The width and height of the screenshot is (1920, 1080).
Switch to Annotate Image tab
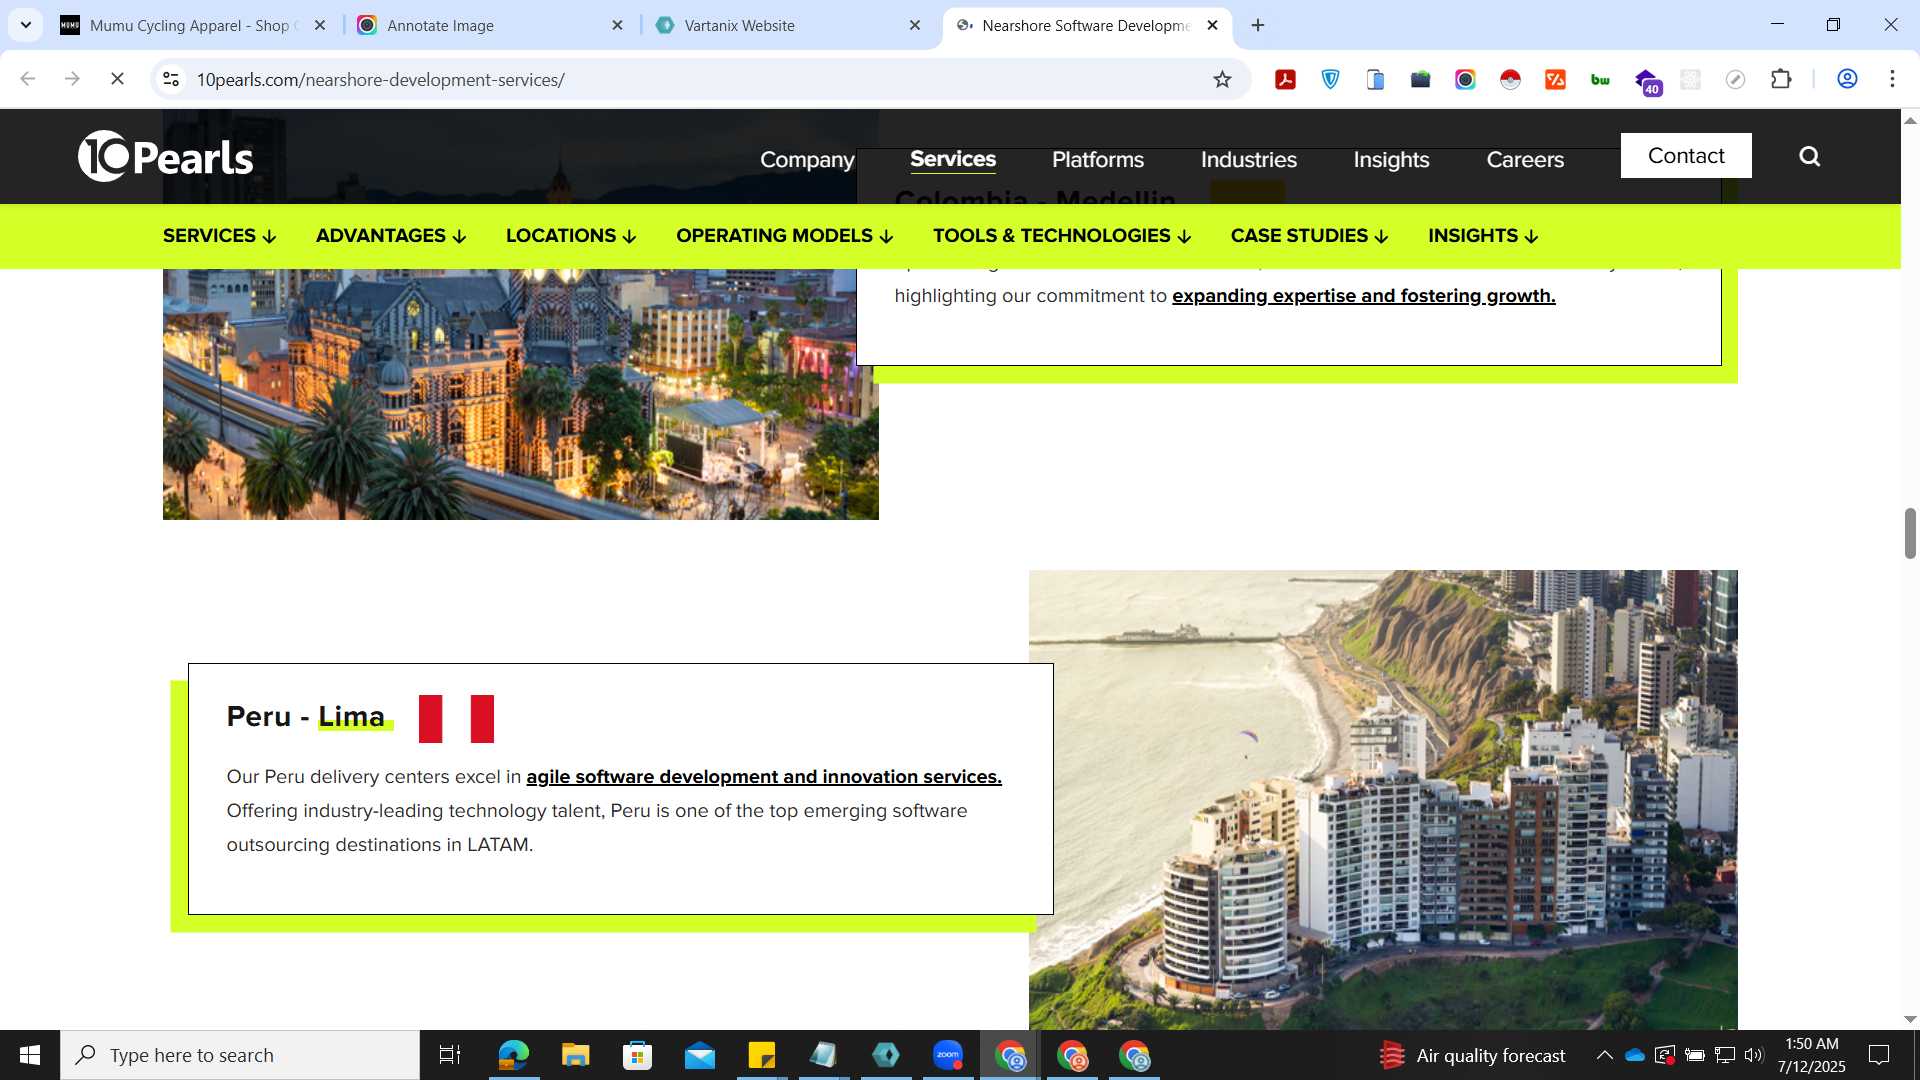pos(490,26)
